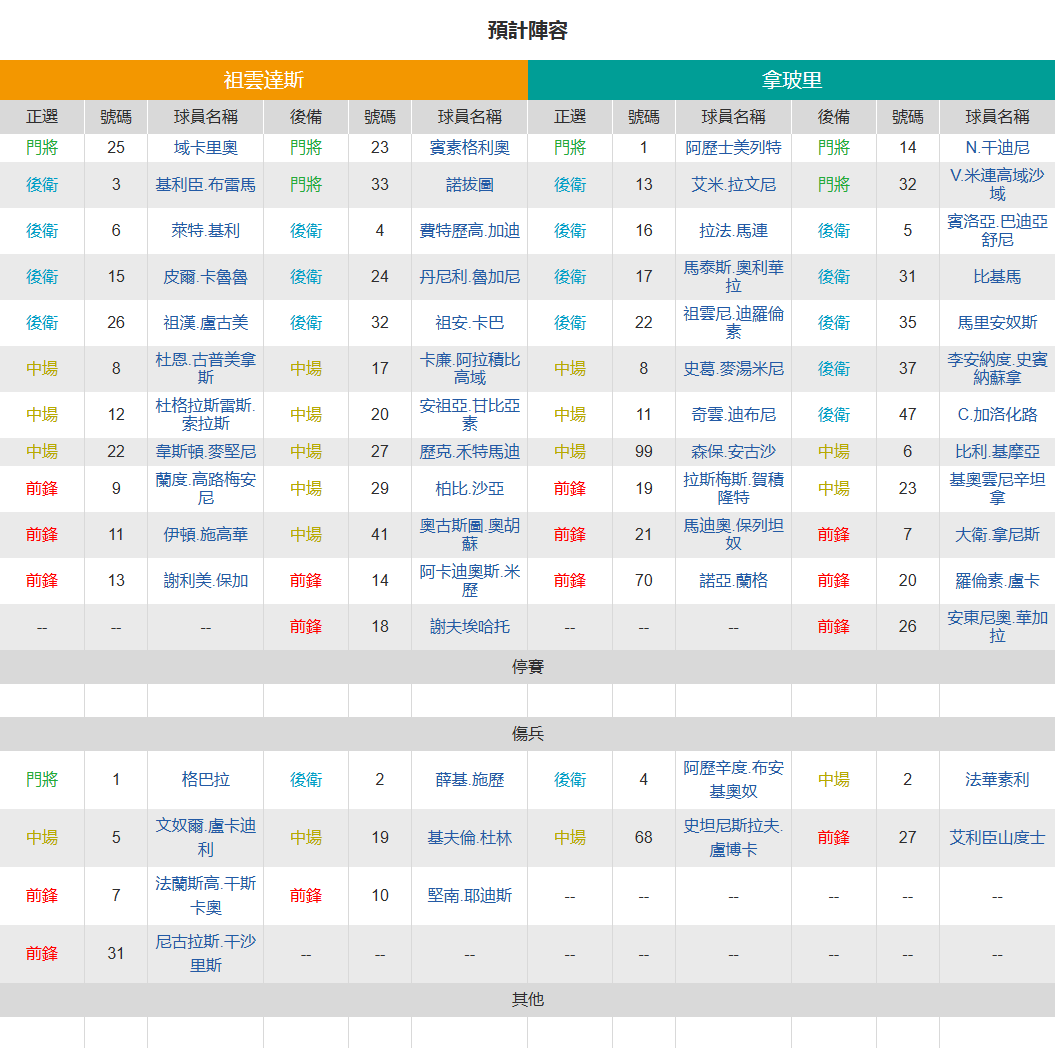Open 比基馬 player link
1055x1048 pixels.
coord(997,276)
